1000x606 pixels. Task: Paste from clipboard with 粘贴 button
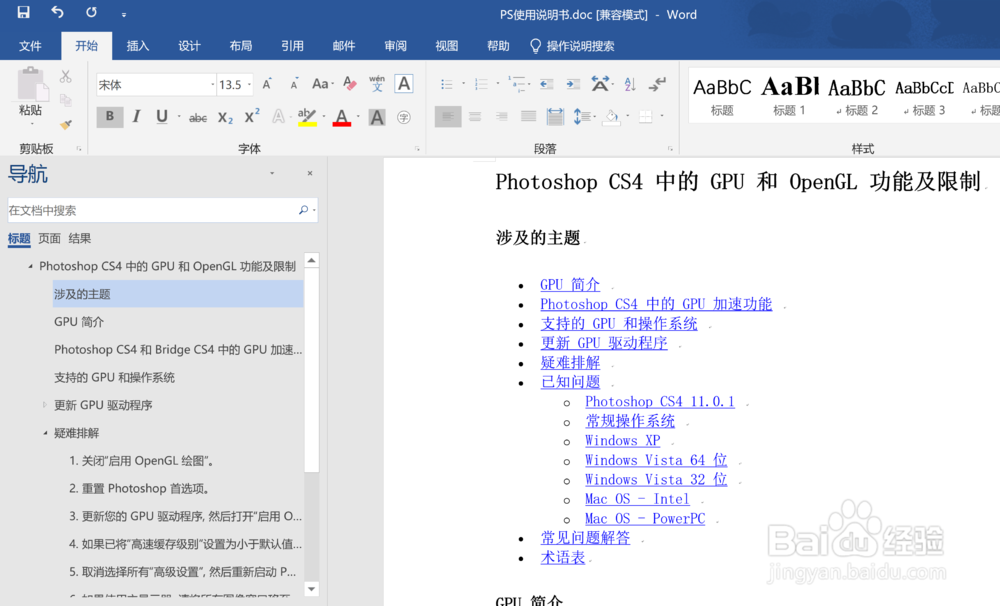(30, 93)
